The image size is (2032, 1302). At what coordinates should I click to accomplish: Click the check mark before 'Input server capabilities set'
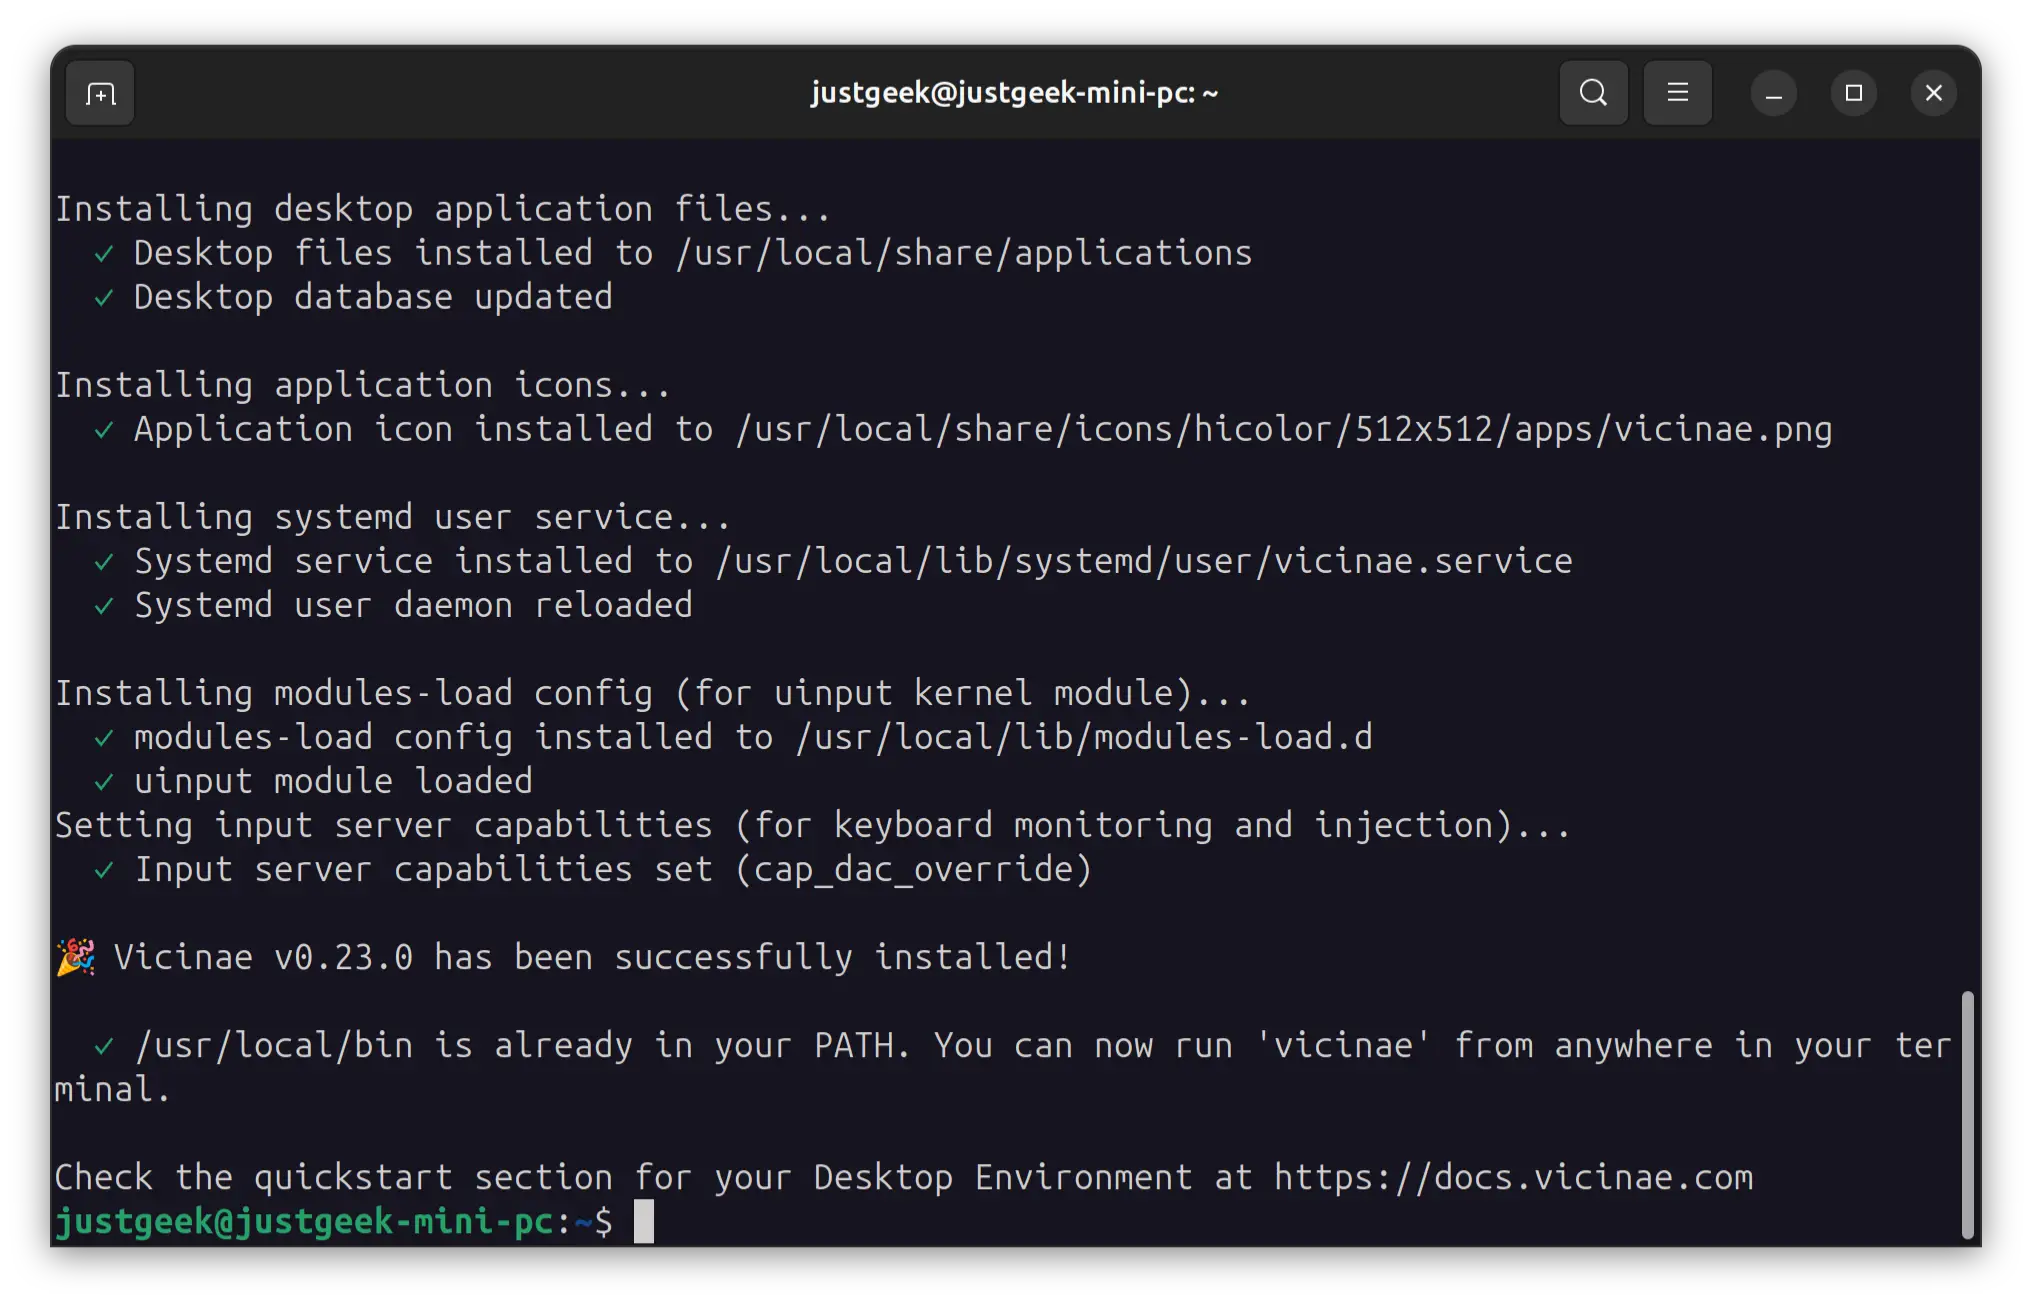click(103, 871)
